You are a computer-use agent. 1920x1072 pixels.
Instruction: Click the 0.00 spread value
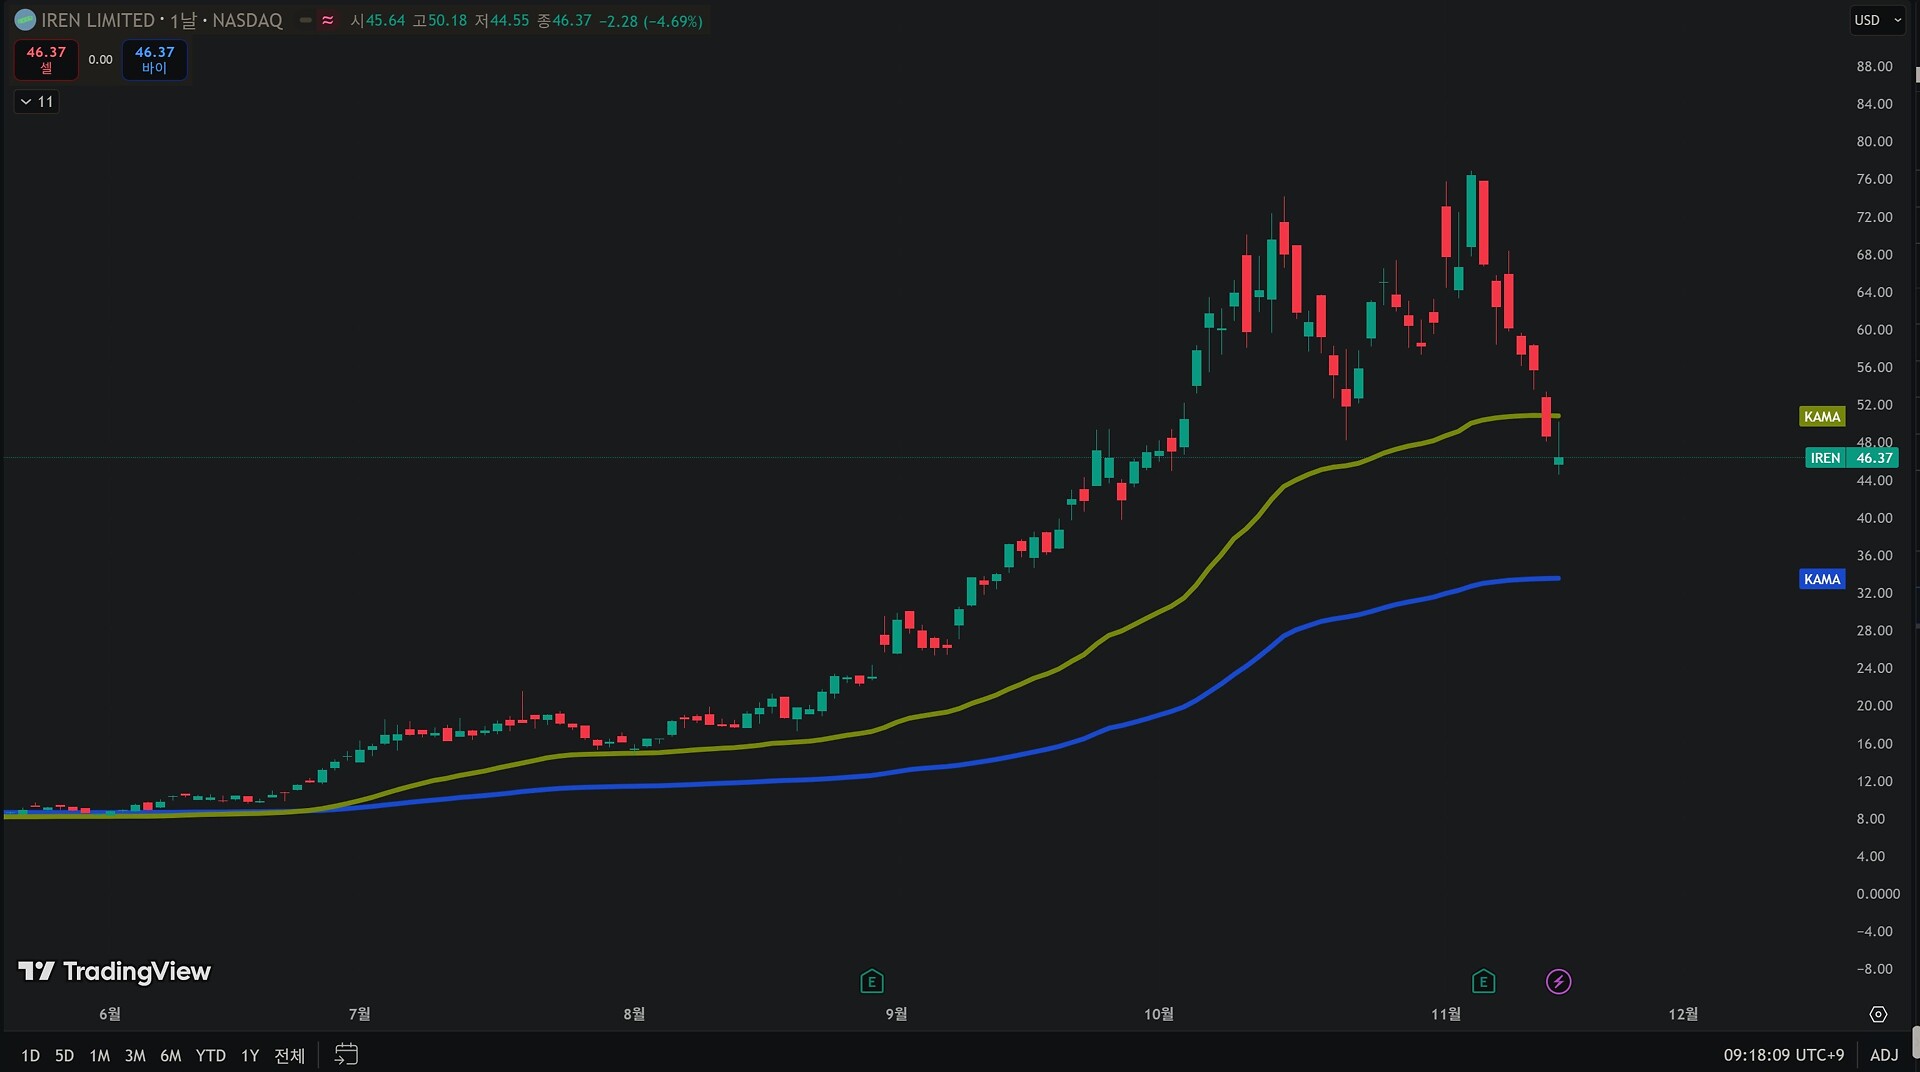(x=100, y=60)
